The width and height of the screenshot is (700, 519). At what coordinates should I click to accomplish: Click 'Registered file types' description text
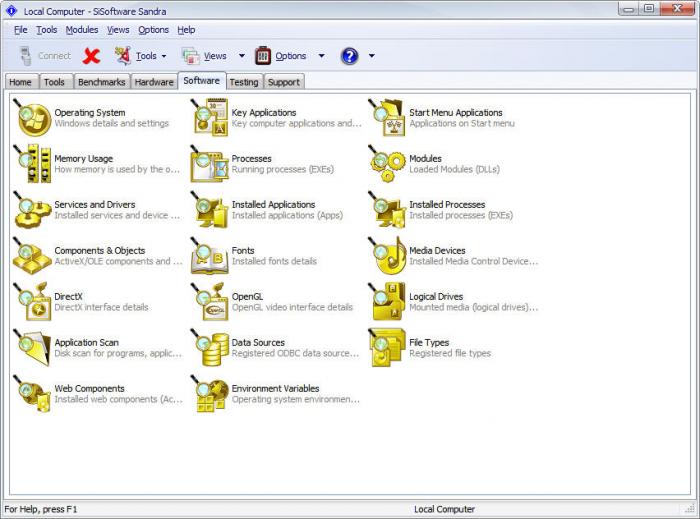click(x=450, y=353)
